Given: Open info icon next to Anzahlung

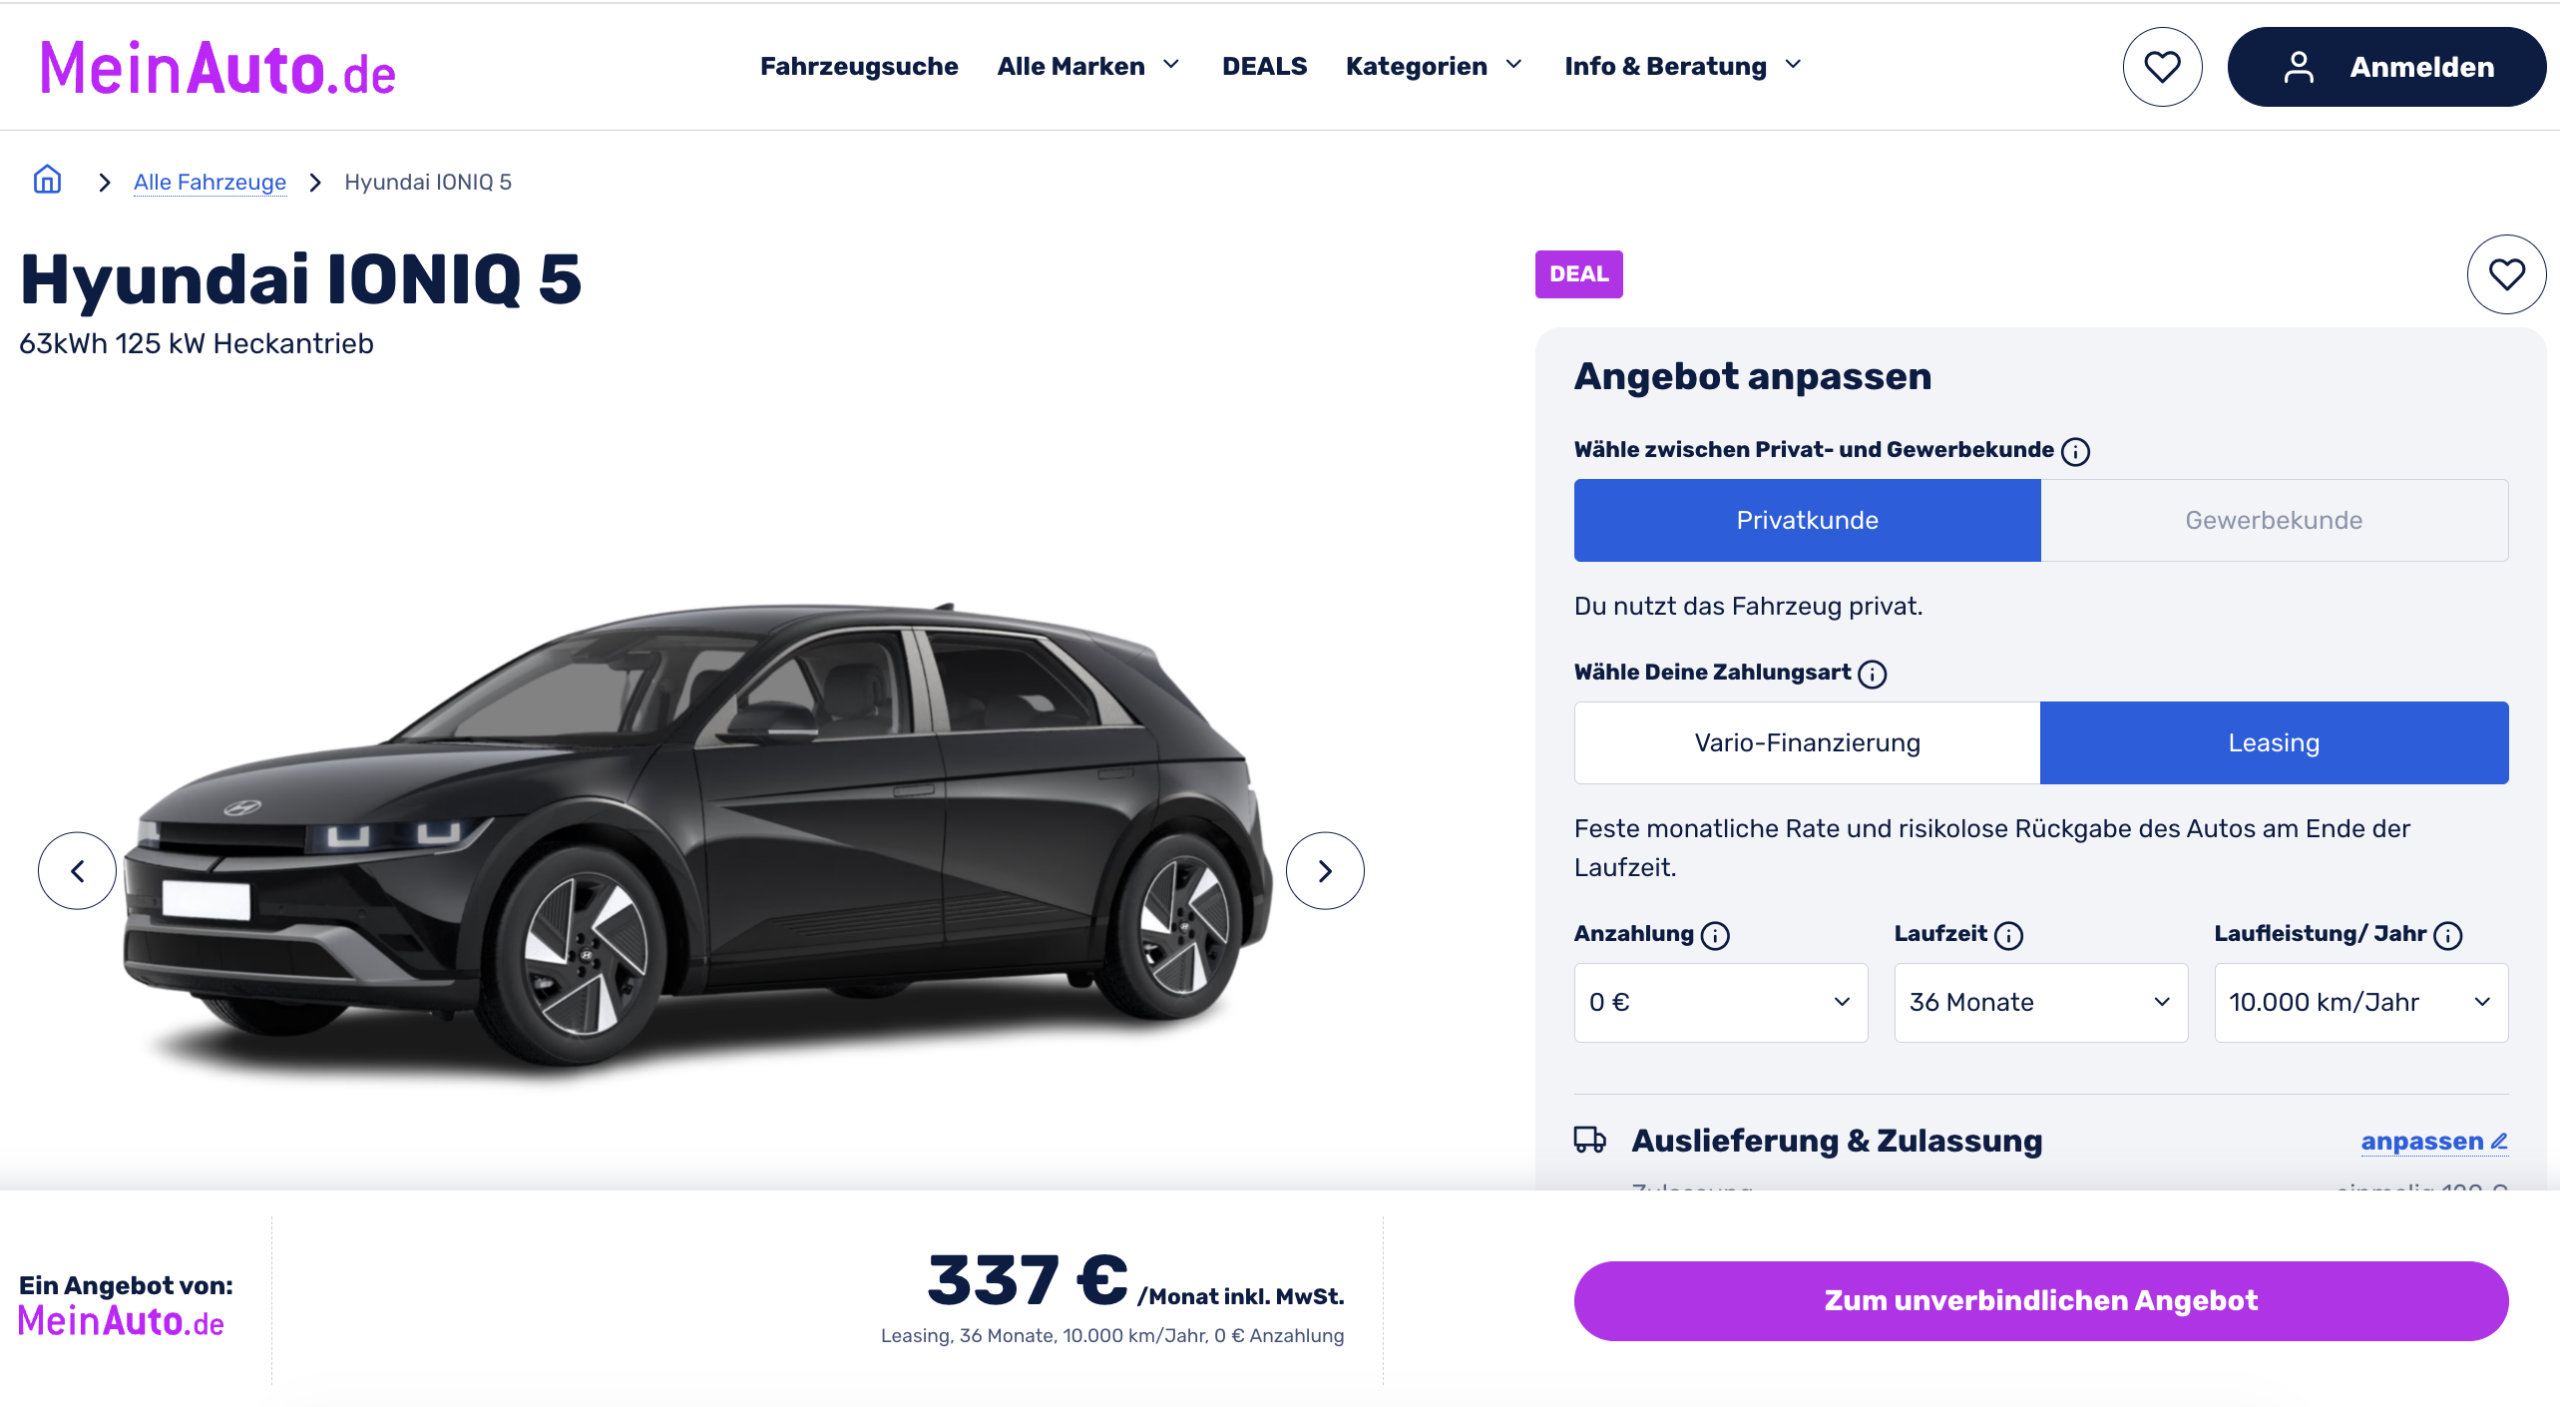Looking at the screenshot, I should click(1715, 935).
